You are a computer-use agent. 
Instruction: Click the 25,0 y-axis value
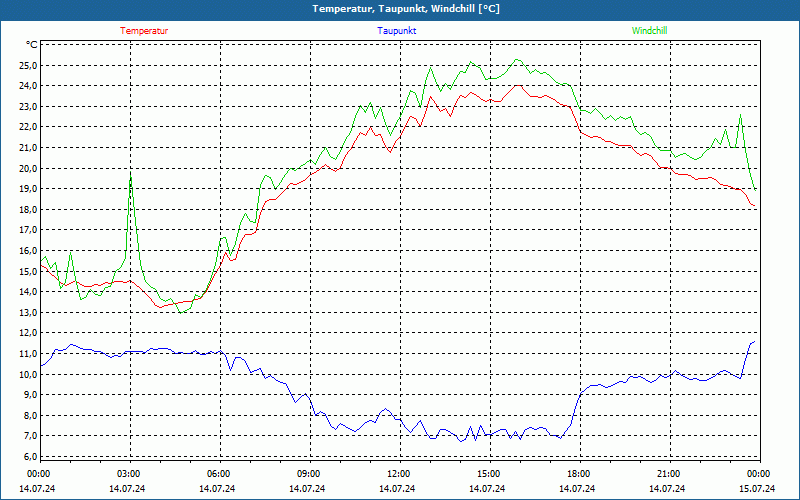(28, 65)
